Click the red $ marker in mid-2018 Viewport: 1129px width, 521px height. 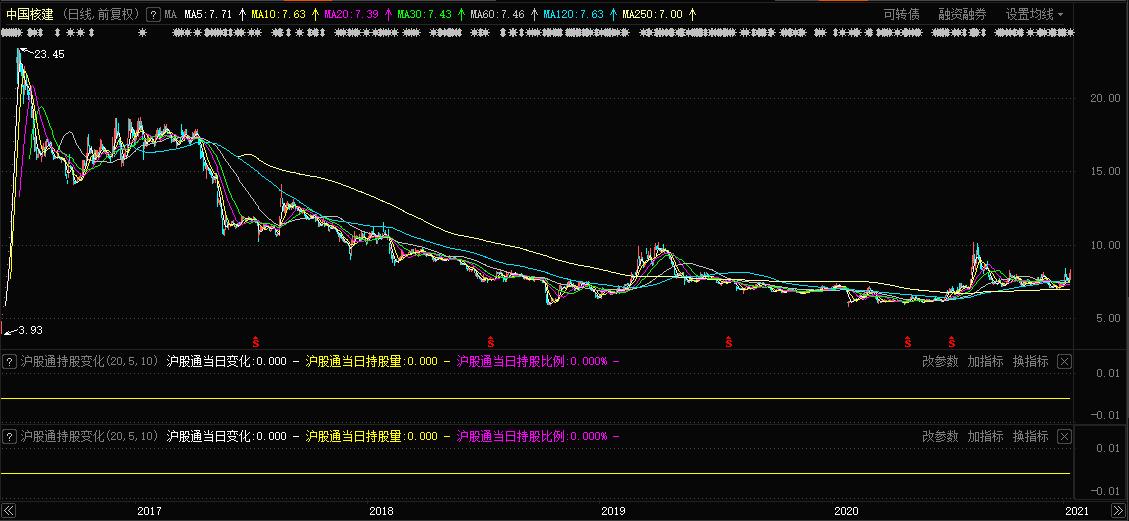pos(490,341)
